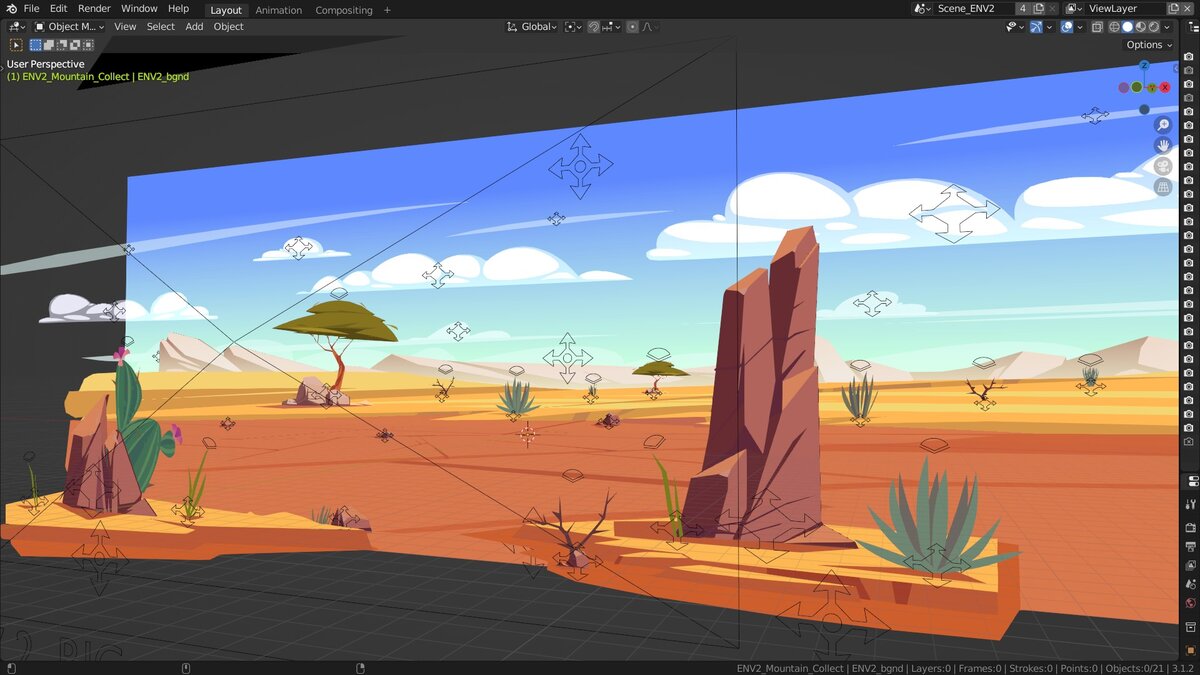Select the Select Box tool icon
The width and height of the screenshot is (1200, 675).
point(16,45)
